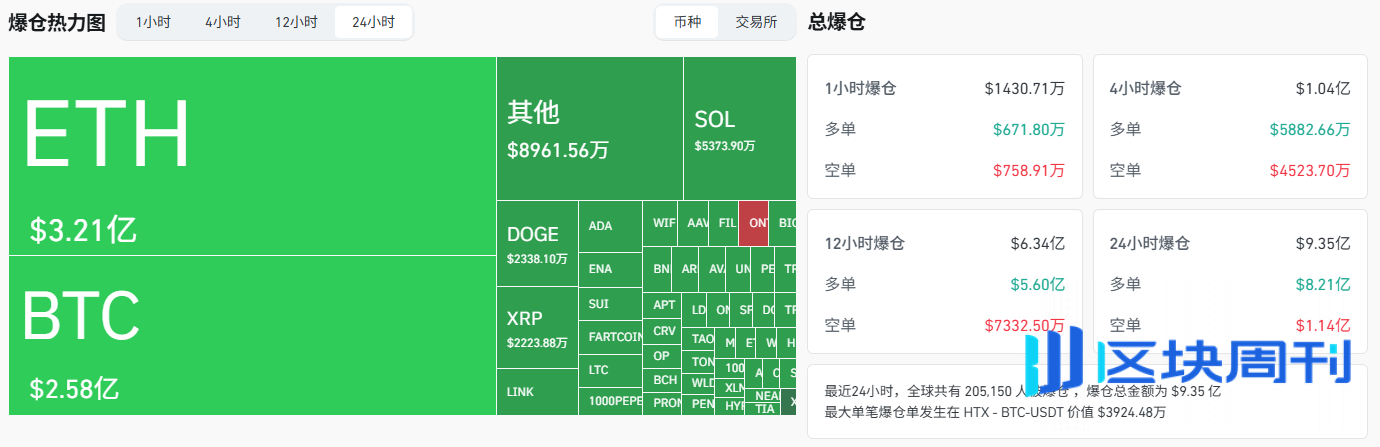Open the BTC heatmap block

[x=252, y=335]
